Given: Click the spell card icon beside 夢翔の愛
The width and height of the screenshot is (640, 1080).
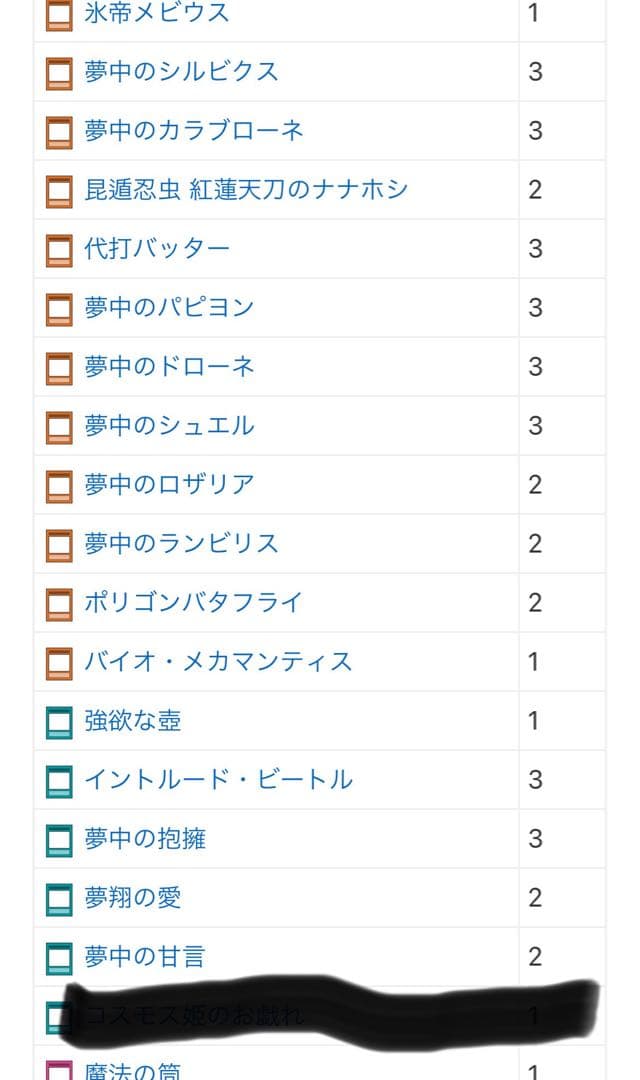Looking at the screenshot, I should 59,899.
